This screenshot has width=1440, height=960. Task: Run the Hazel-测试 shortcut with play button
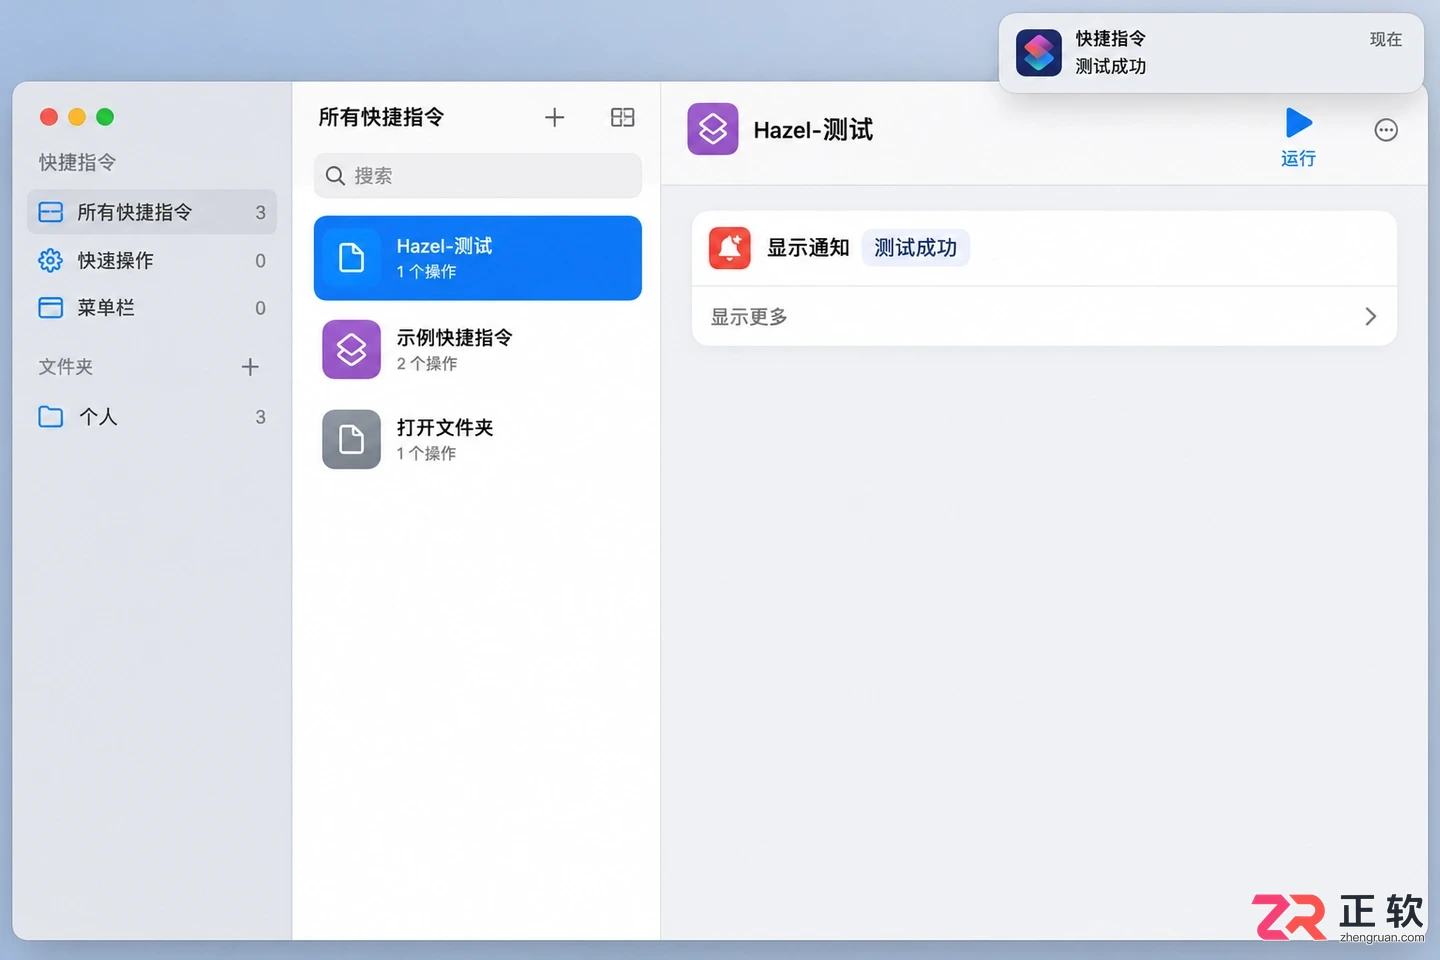click(x=1298, y=123)
